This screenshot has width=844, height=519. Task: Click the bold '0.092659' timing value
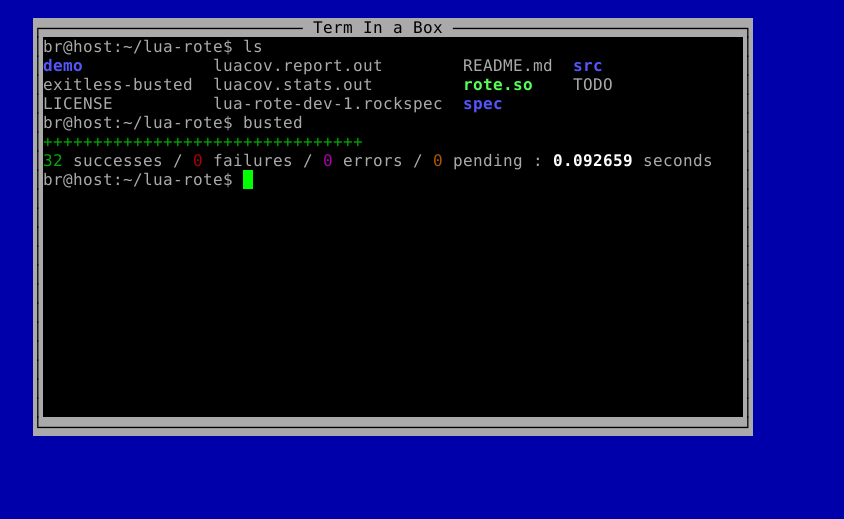pyautogui.click(x=592, y=160)
